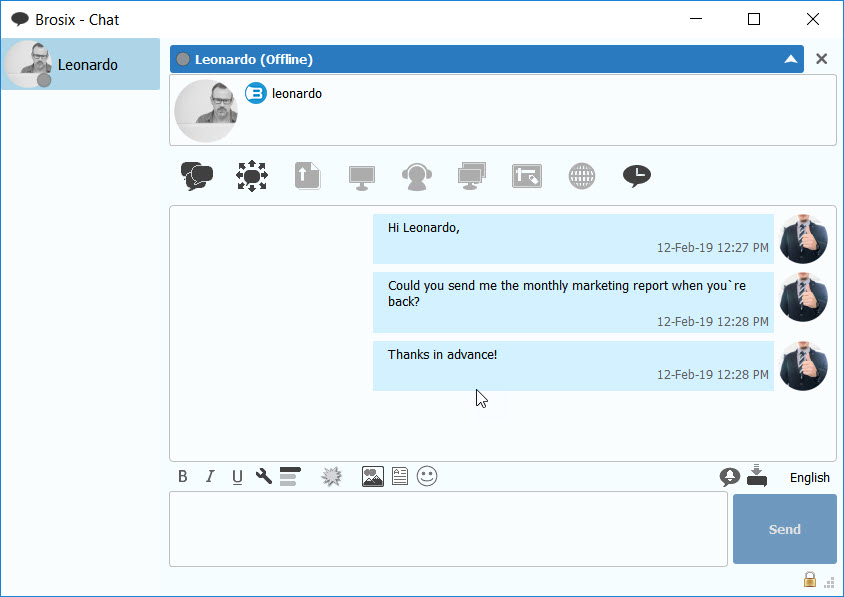This screenshot has width=844, height=597.
Task: Open predefined text template icon
Action: [x=400, y=476]
